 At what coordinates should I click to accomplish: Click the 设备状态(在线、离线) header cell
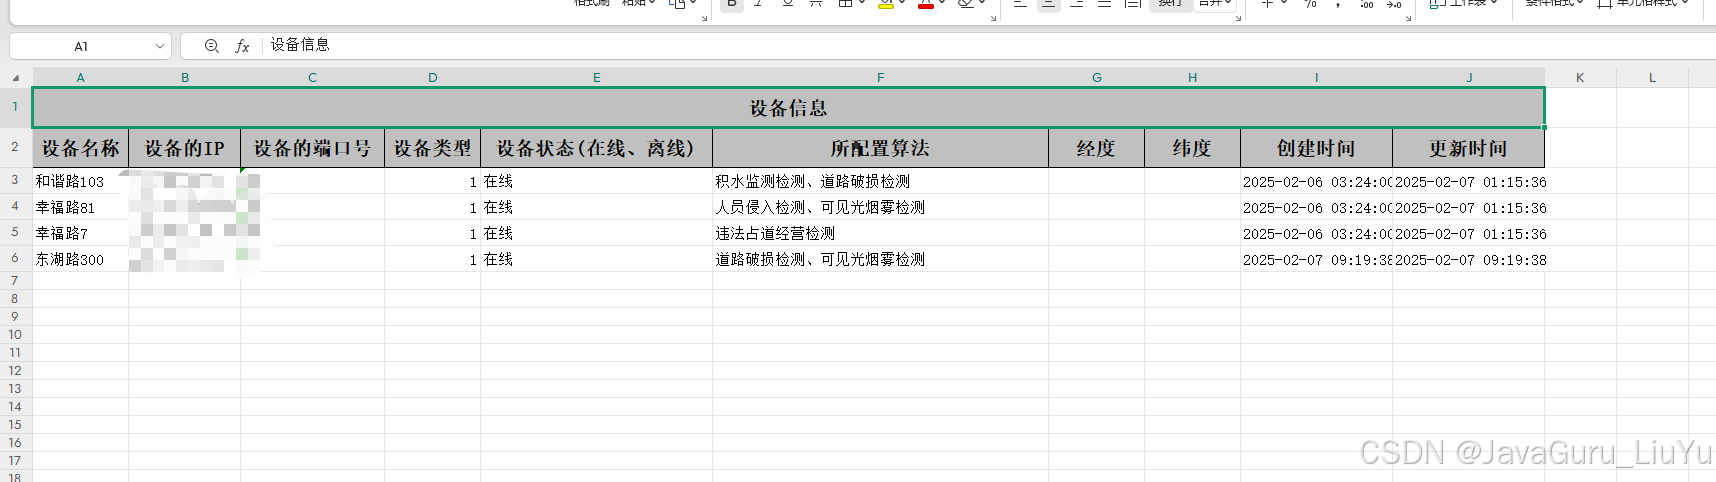[596, 148]
